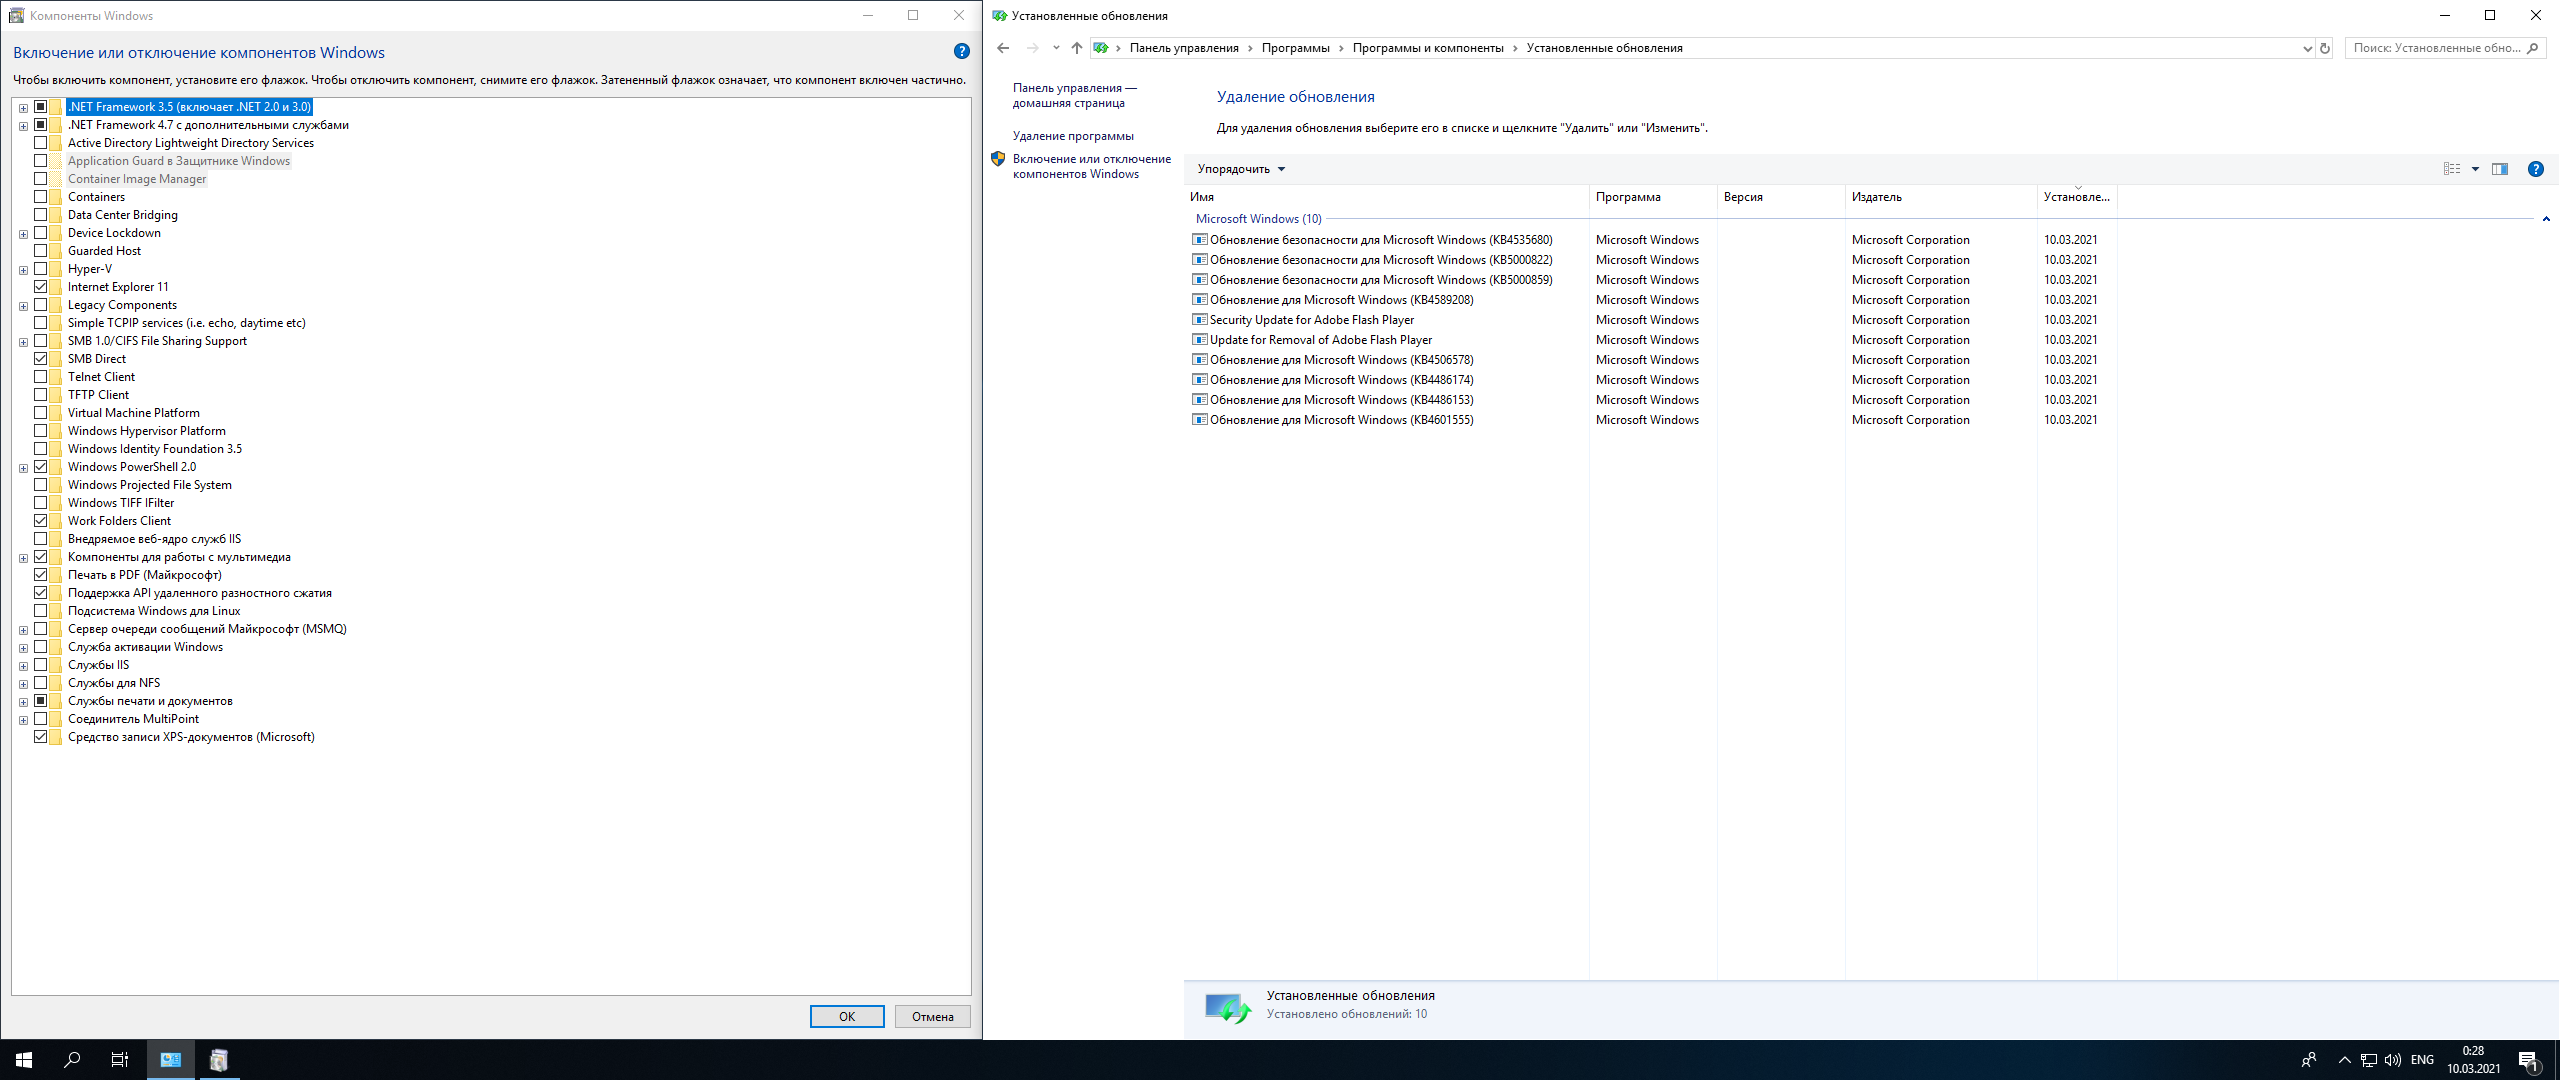The width and height of the screenshot is (2560, 1080).
Task: Uncheck SMB Direct component
Action: (x=41, y=359)
